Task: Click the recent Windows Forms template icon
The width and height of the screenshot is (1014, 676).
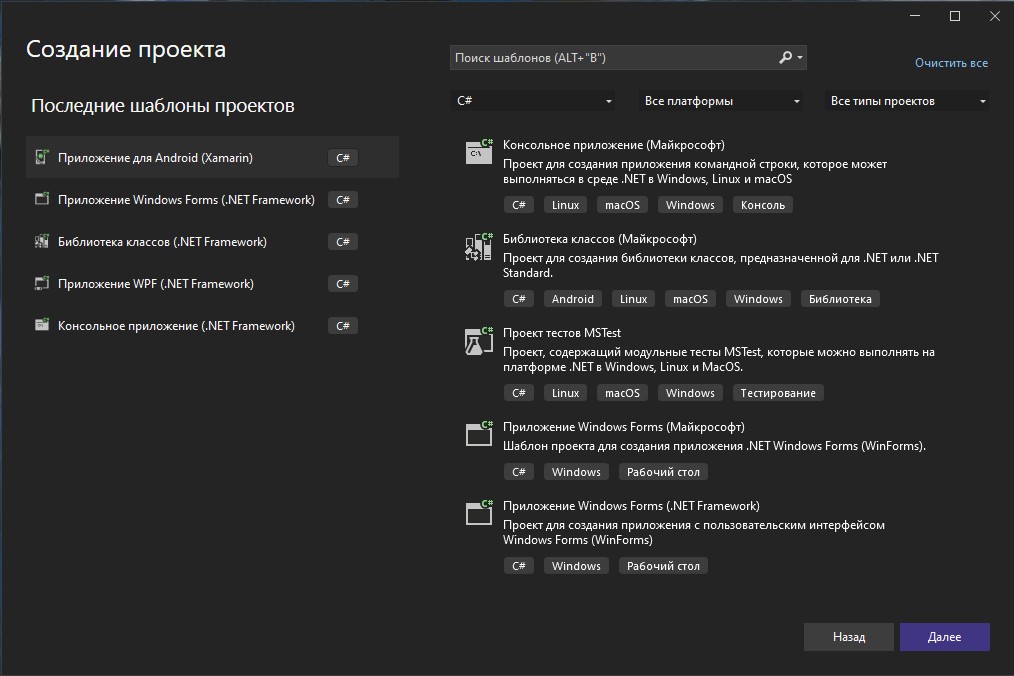Action: tap(42, 200)
